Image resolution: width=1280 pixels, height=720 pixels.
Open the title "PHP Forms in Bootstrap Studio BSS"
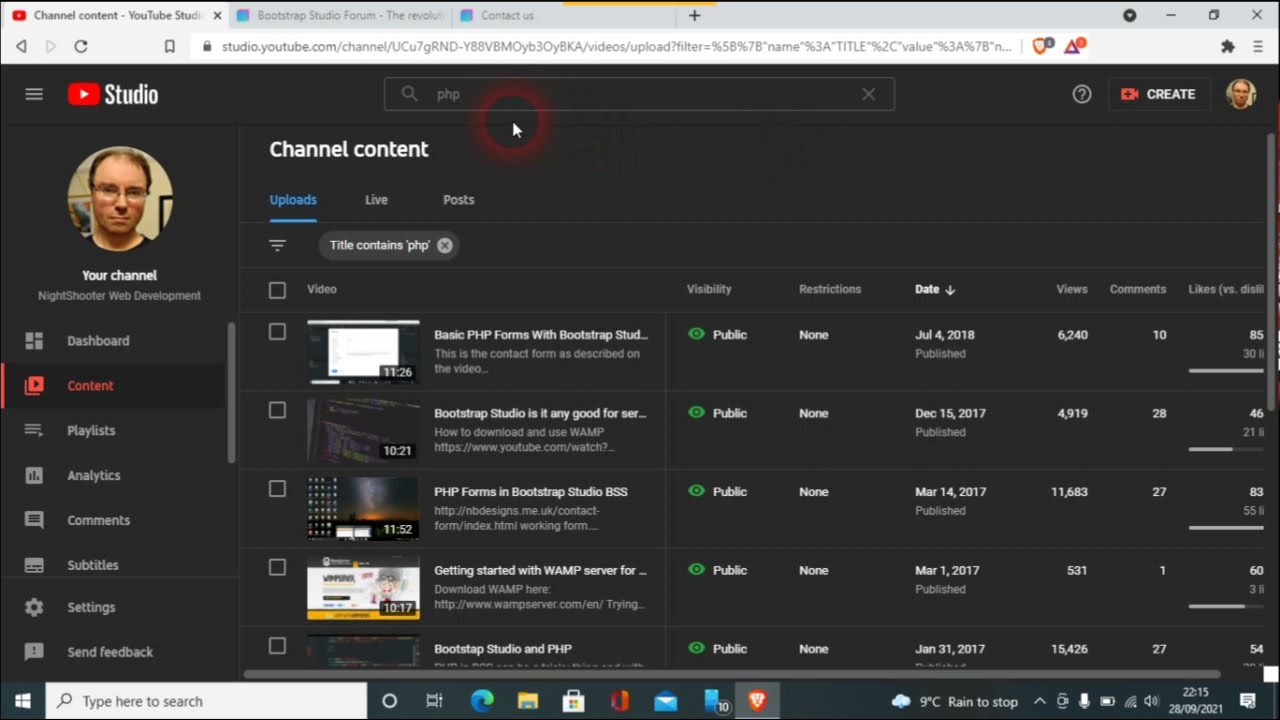click(531, 492)
